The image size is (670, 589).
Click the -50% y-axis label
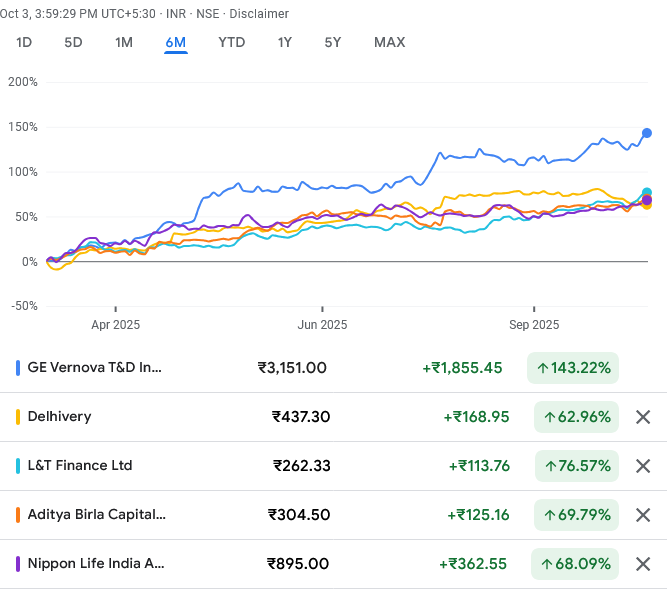coord(24,306)
